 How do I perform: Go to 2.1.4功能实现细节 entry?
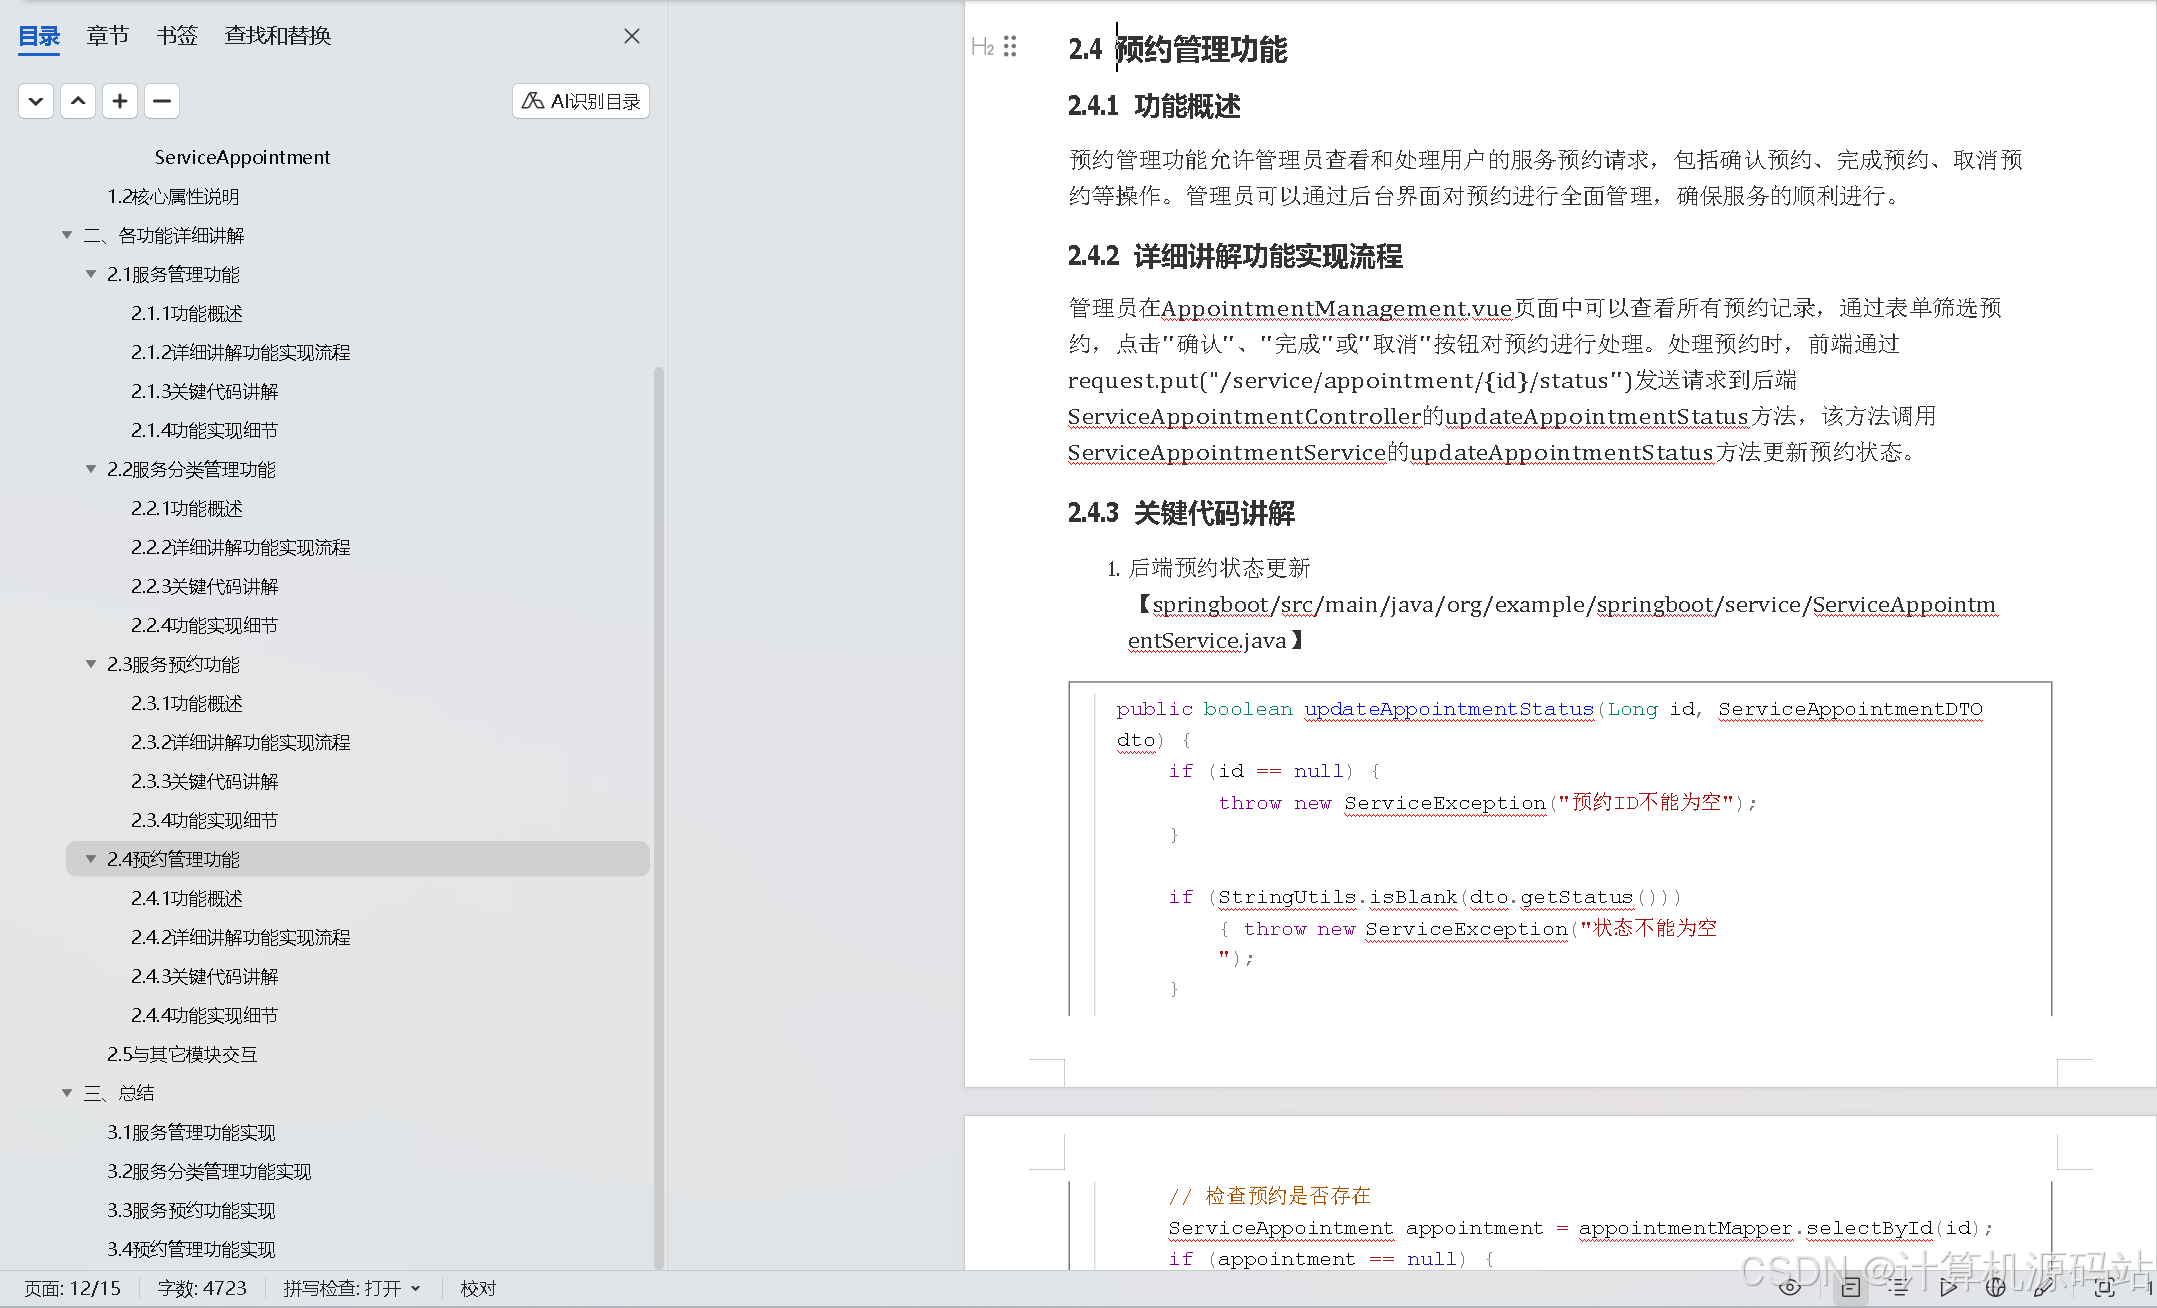(205, 430)
